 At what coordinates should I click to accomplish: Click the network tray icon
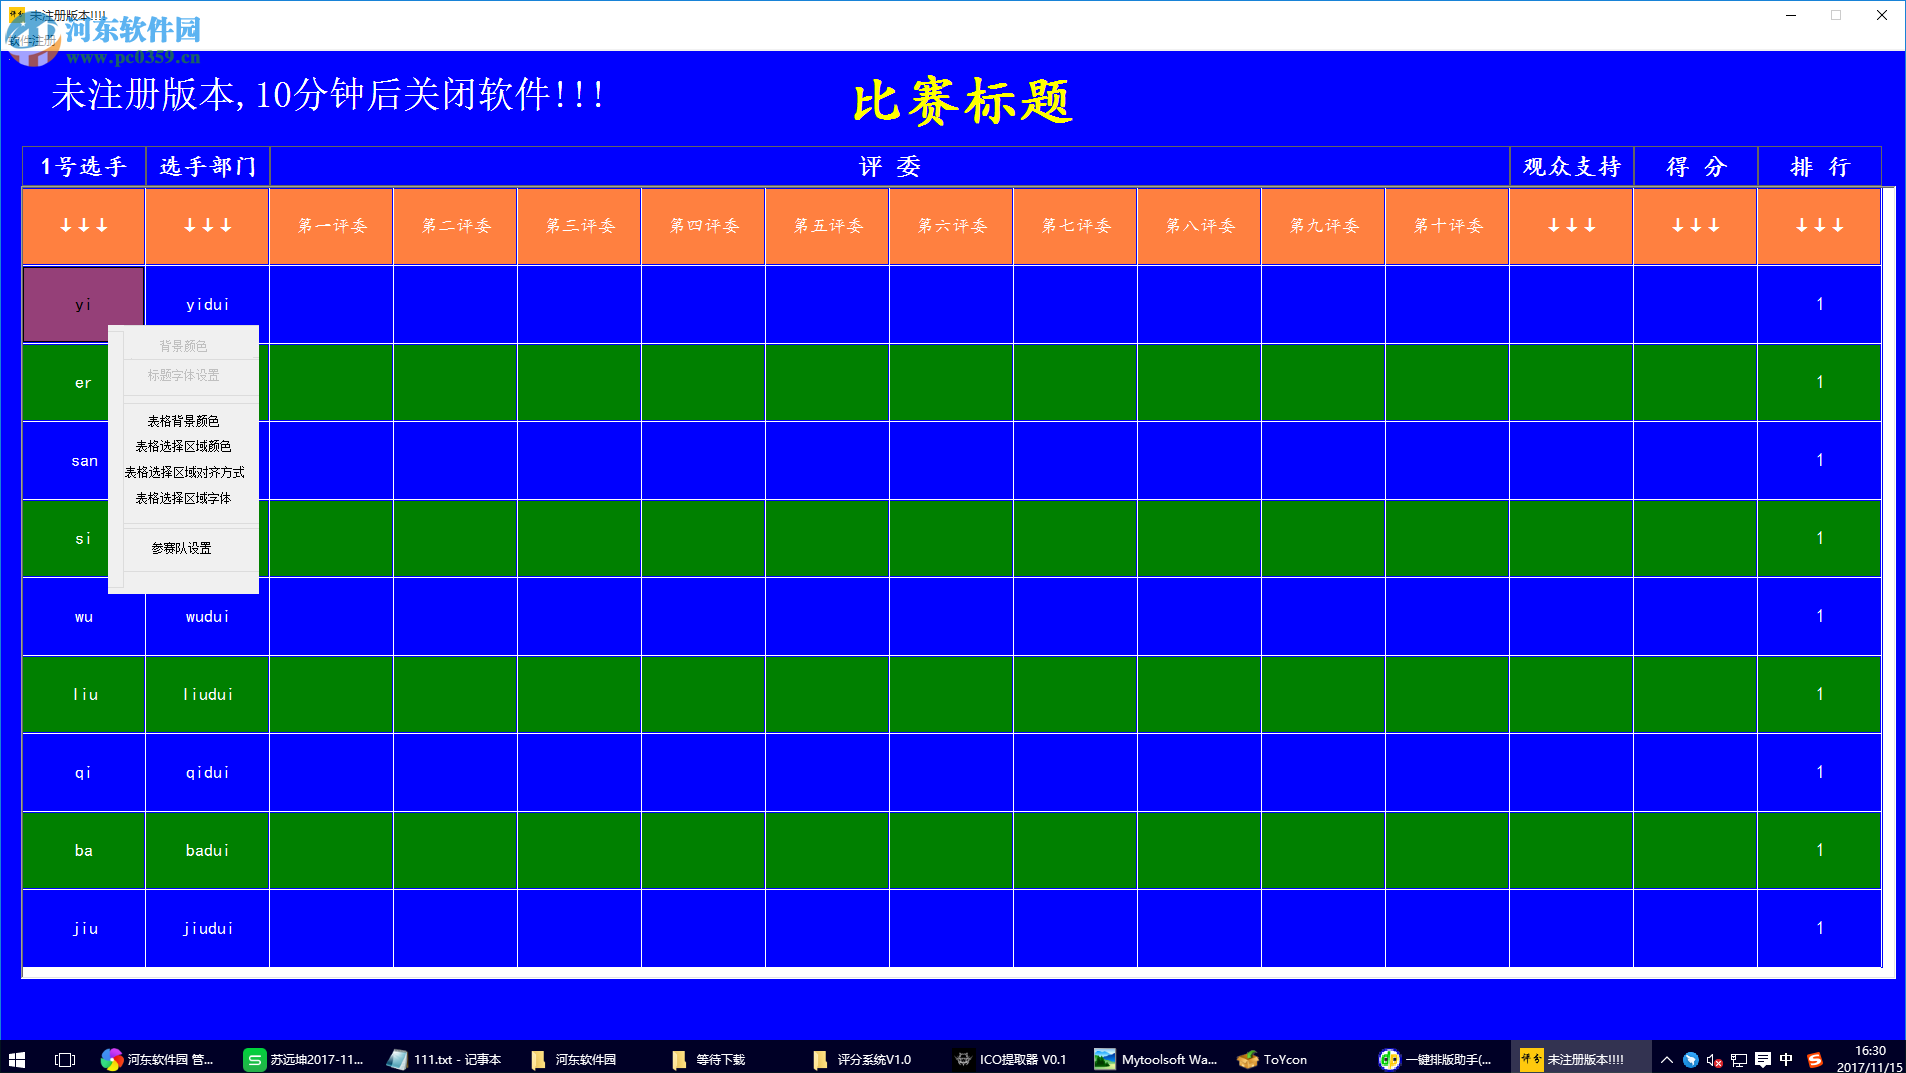1739,1060
